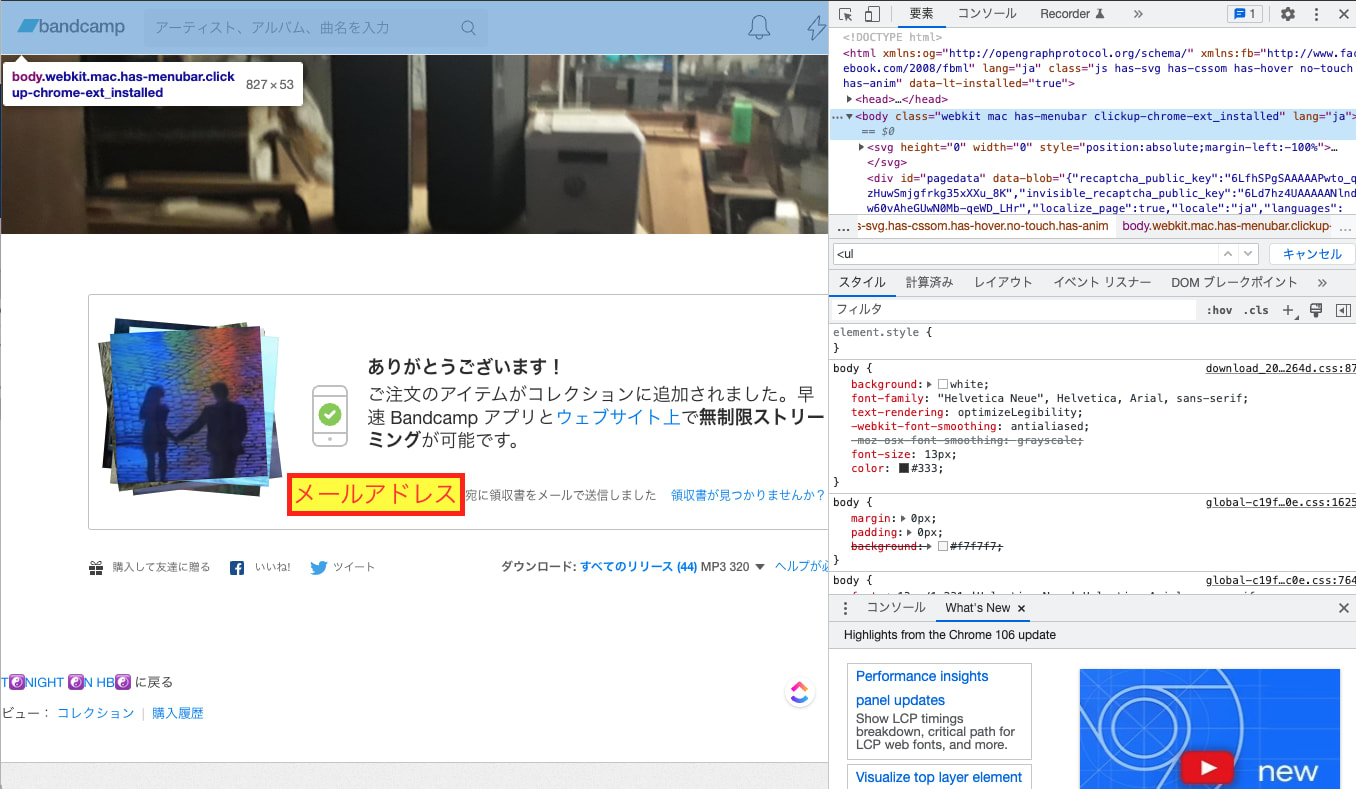Add a new style rule with plus icon

pos(1288,310)
